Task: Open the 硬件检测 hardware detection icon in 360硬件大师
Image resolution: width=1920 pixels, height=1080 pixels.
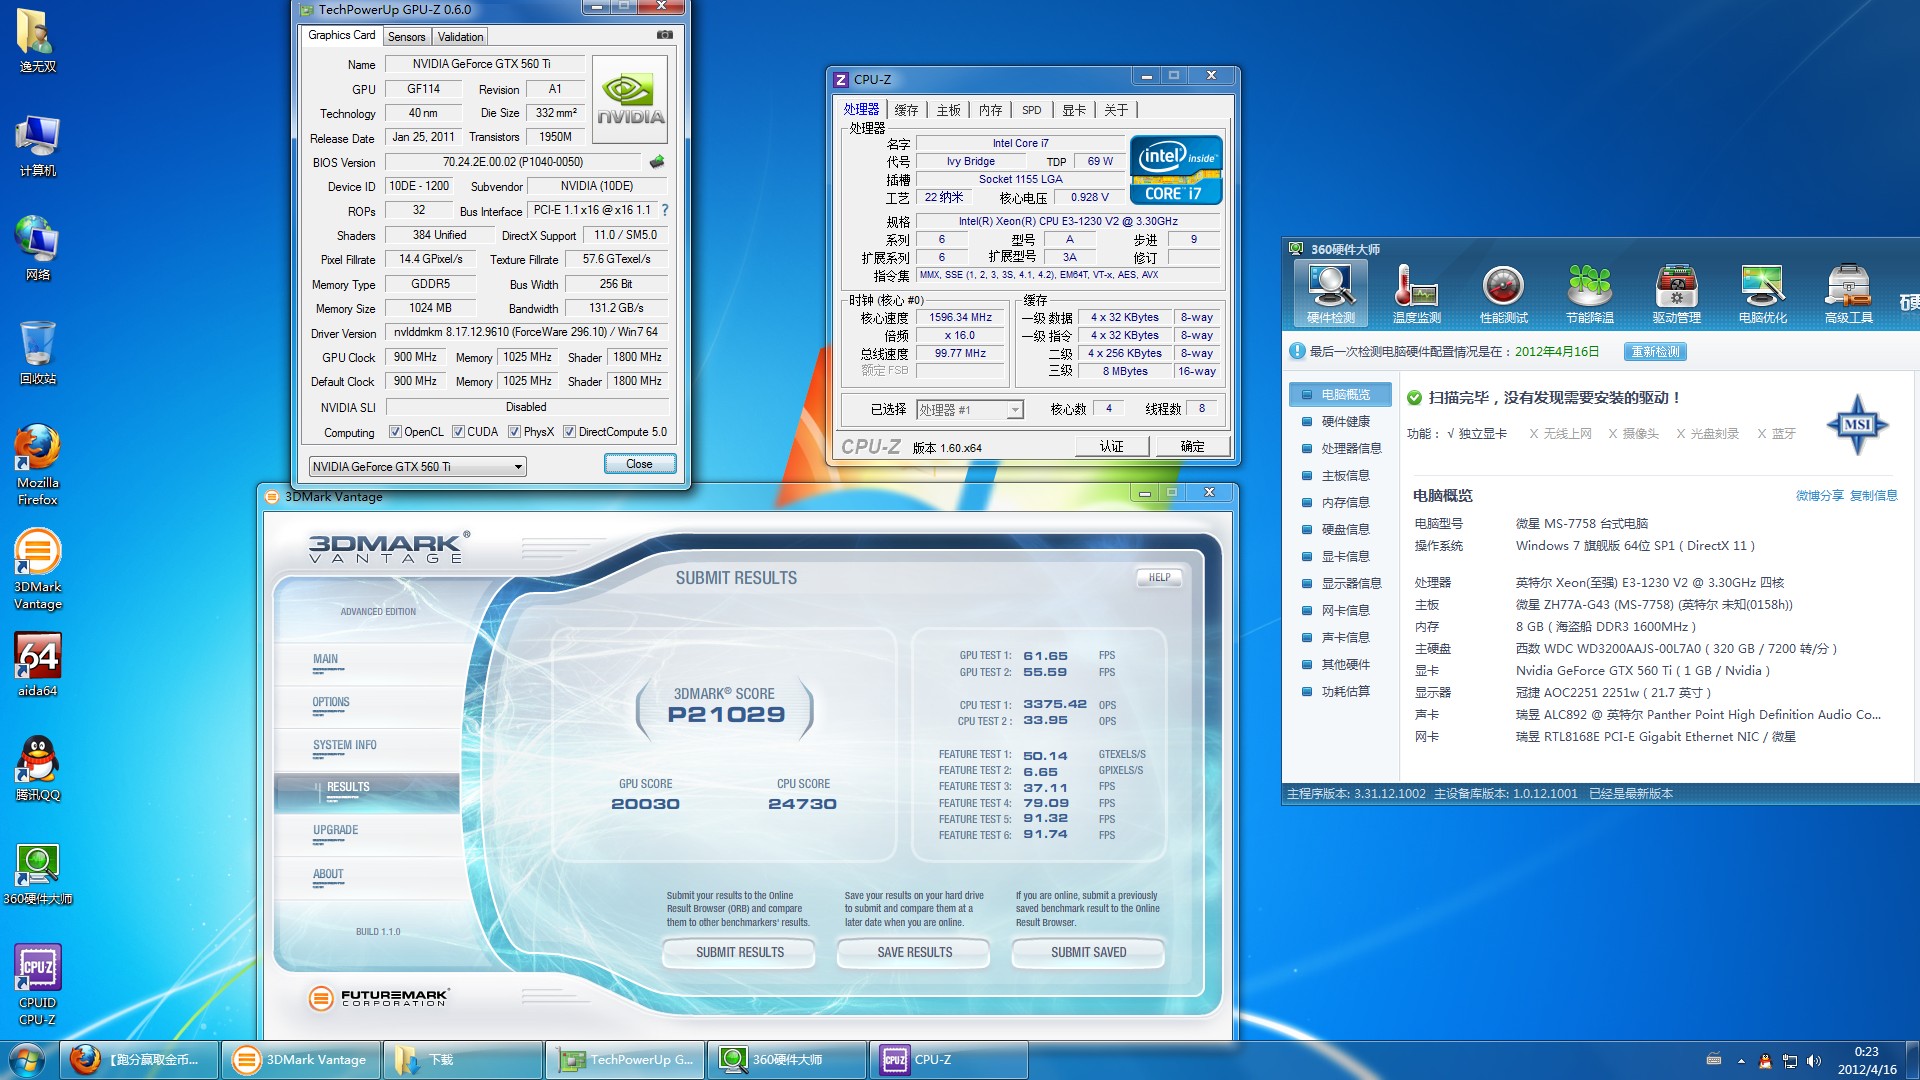Action: pos(1330,294)
